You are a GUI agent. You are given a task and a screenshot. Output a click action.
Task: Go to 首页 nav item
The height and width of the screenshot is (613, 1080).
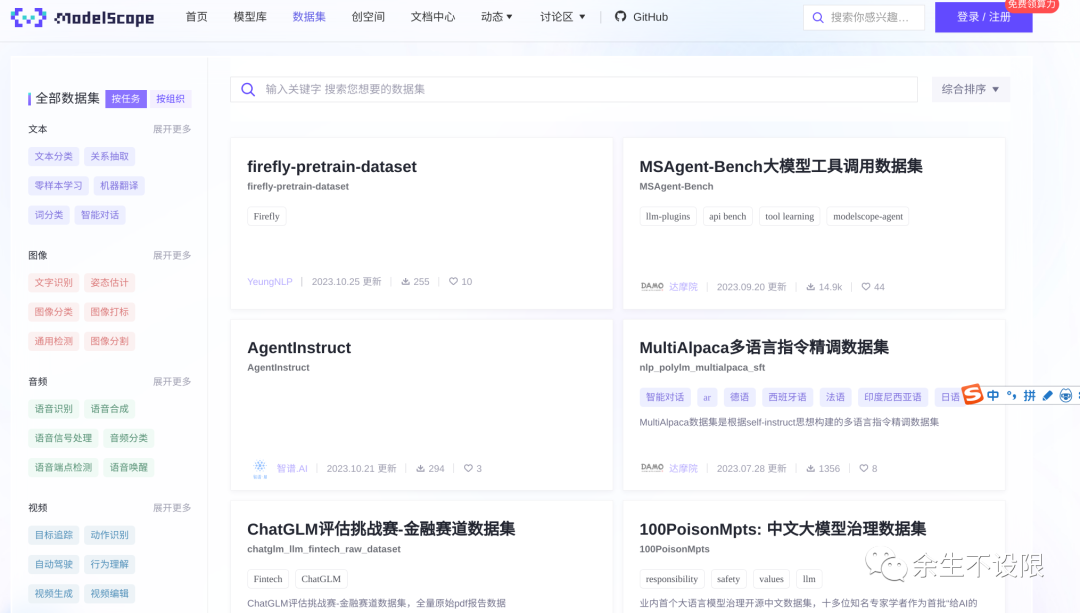click(196, 17)
